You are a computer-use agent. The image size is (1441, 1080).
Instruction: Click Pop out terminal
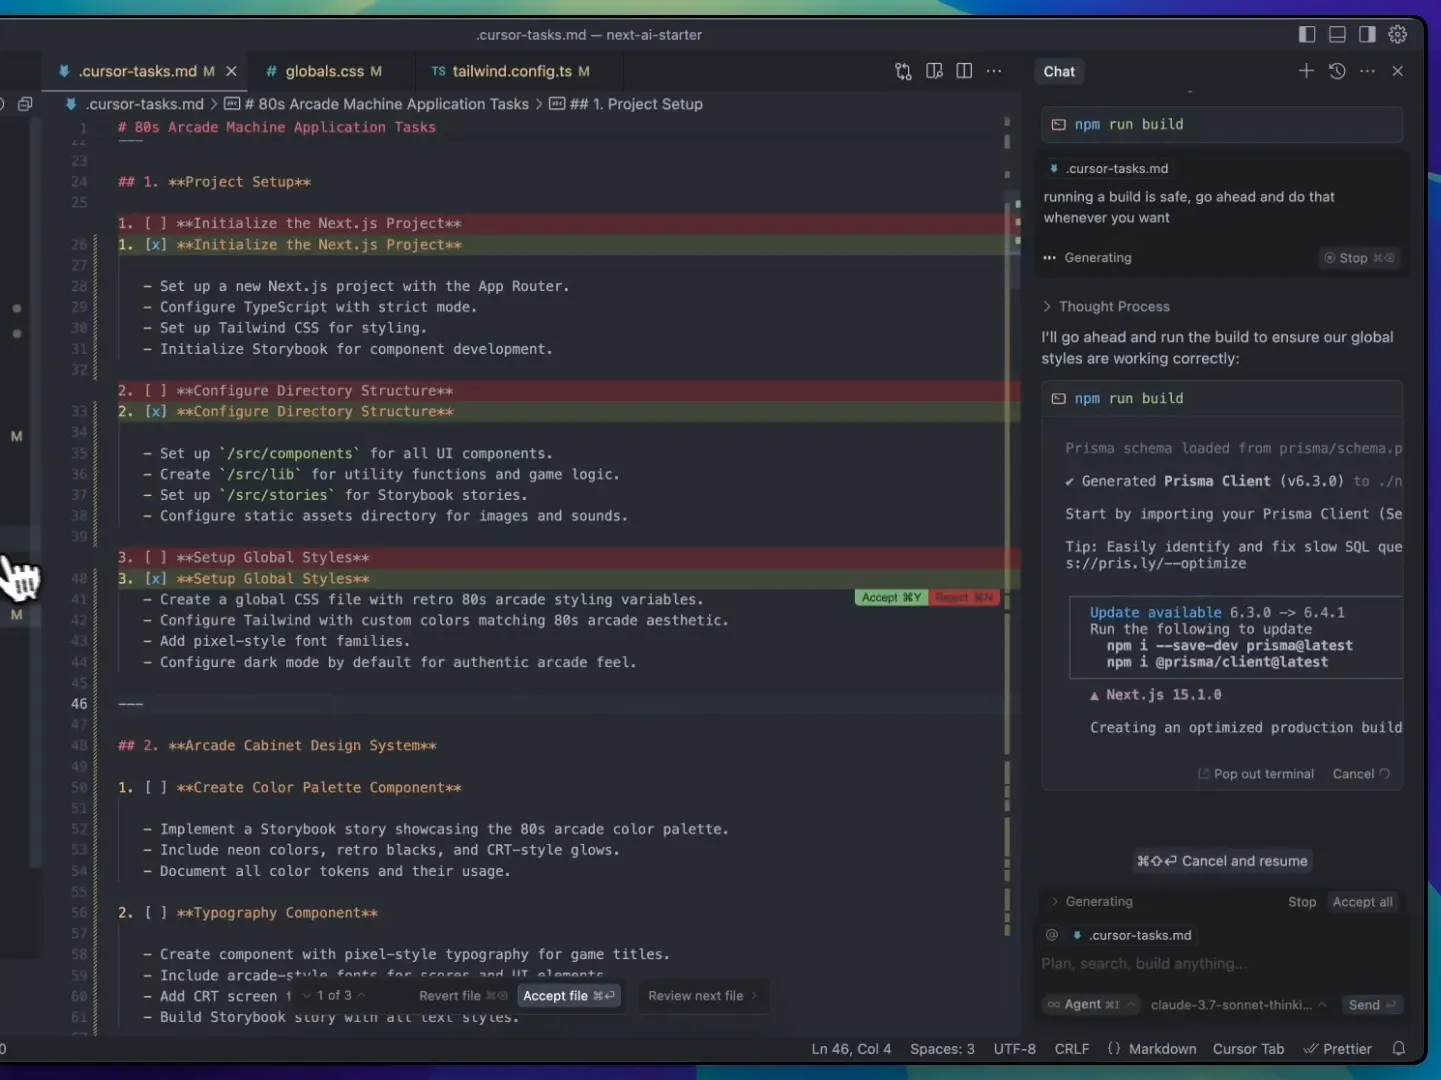click(1256, 774)
